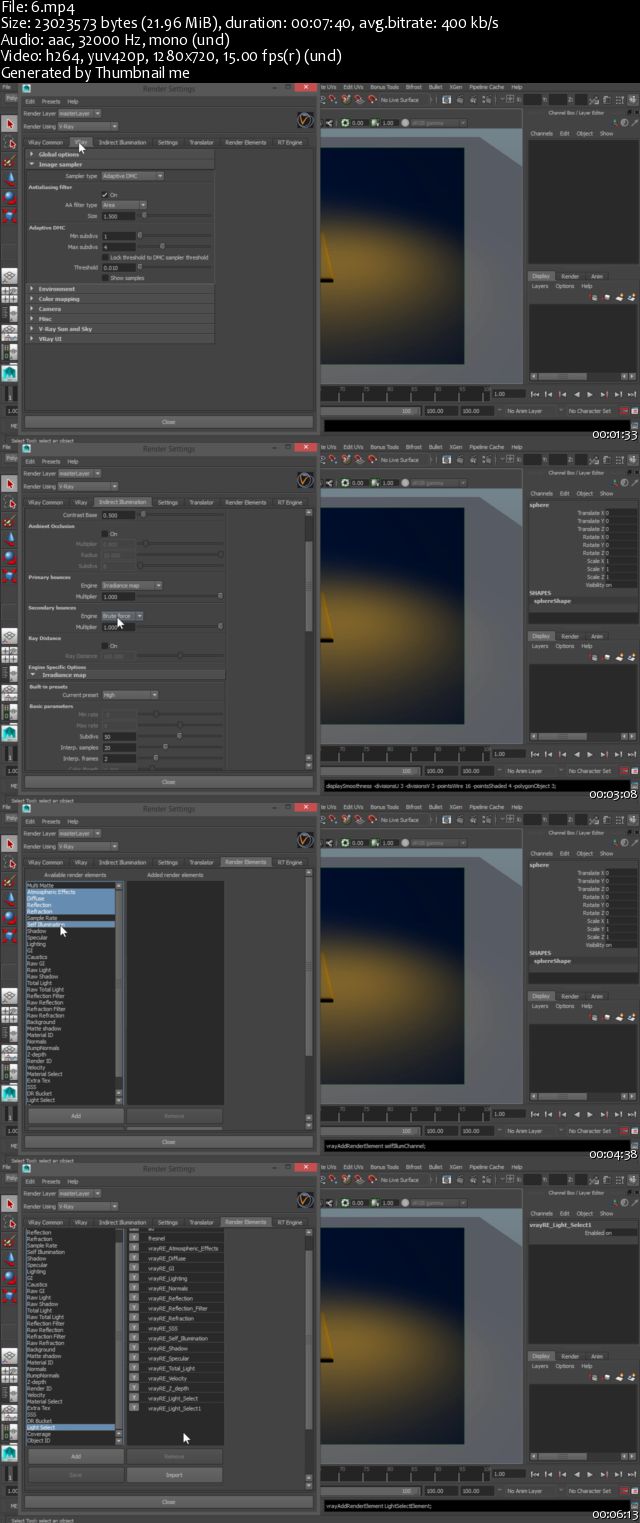Choose four-view layout in 00:01:33 frame
Image resolution: width=640 pixels, height=1523 pixels.
click(9, 294)
